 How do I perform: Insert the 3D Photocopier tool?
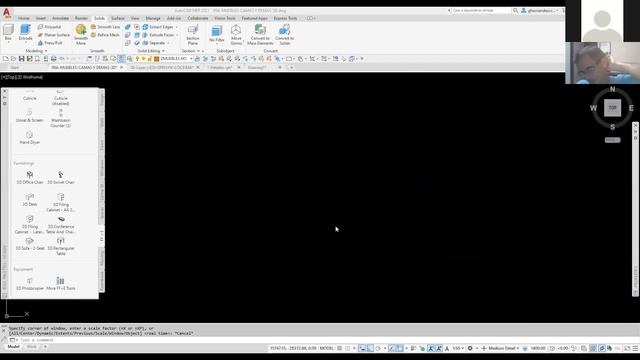click(30, 284)
